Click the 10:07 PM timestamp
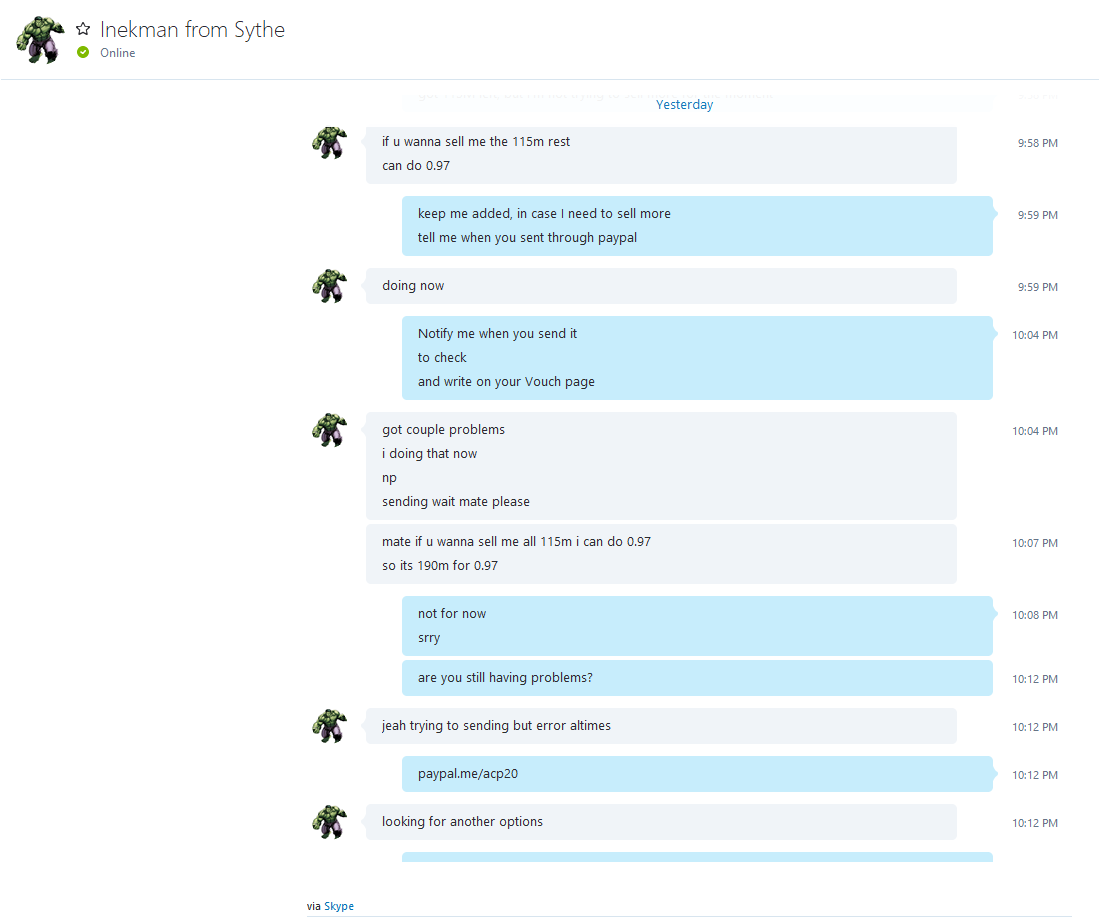 [1035, 543]
